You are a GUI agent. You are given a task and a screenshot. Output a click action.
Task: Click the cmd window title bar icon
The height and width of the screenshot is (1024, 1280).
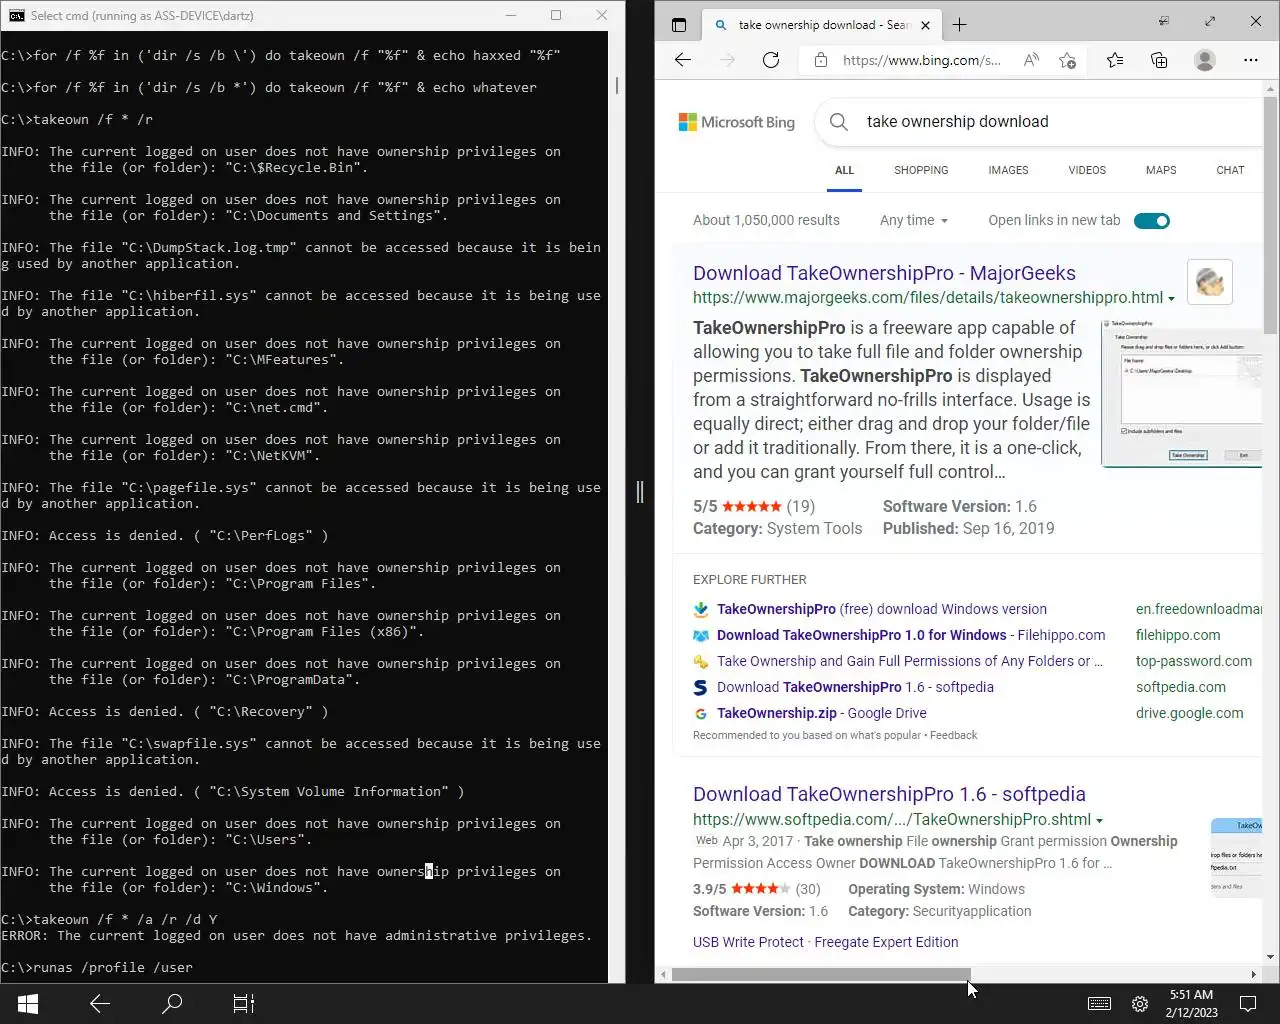tap(16, 15)
